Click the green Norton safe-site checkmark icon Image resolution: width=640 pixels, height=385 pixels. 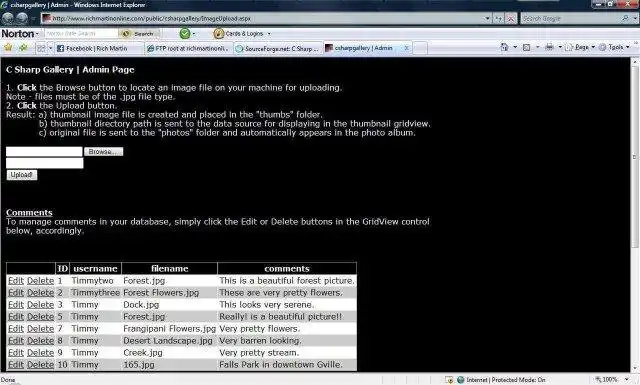185,33
